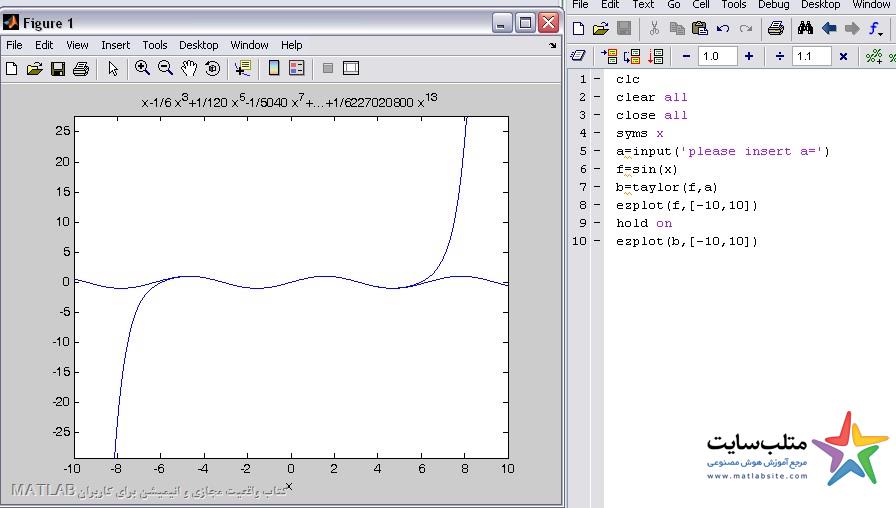Viewport: 896px width, 508px height.
Task: Open the function browser fx dropdown
Action: (876, 28)
